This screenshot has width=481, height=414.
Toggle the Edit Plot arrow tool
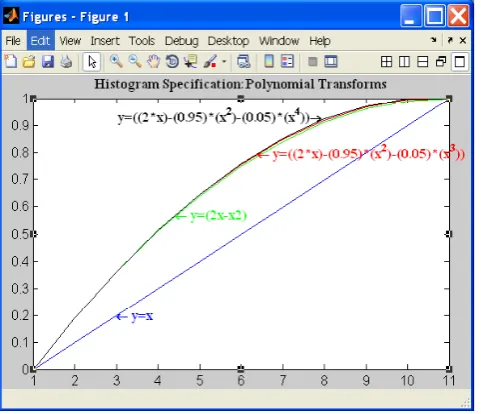pos(92,62)
